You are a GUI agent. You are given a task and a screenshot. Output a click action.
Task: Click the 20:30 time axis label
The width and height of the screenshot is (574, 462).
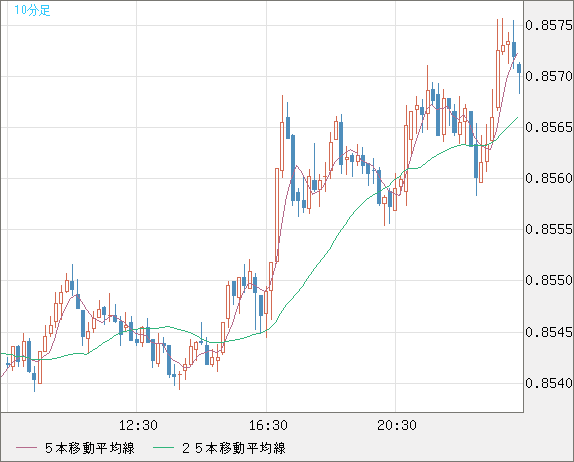coord(397,425)
